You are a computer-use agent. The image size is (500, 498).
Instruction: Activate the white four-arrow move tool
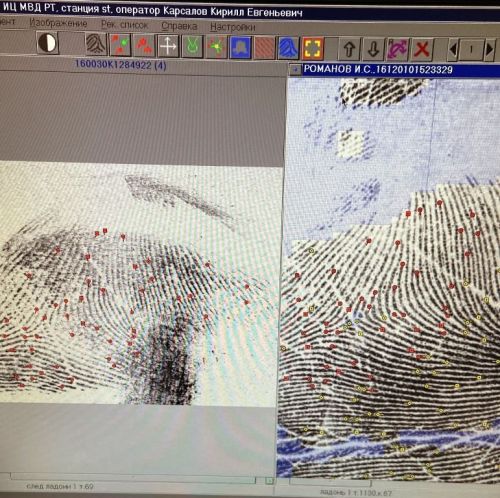[168, 46]
